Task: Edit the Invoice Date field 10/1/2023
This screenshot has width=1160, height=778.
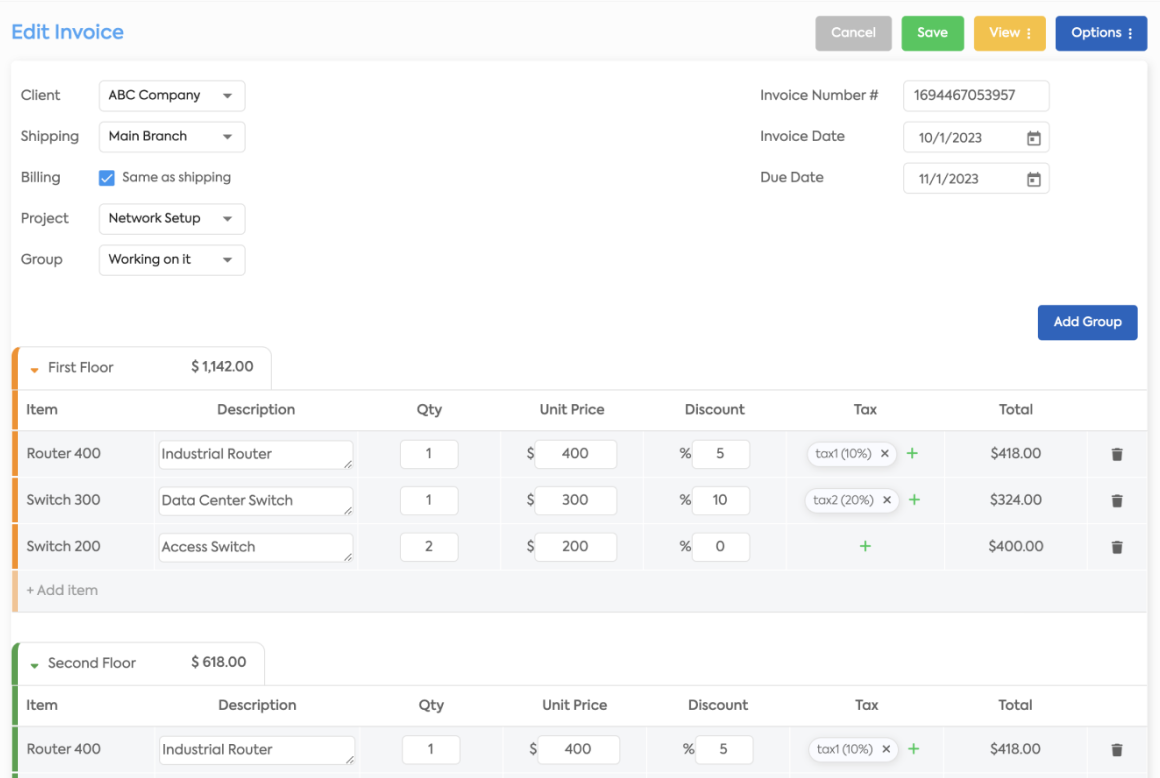Action: click(x=976, y=138)
